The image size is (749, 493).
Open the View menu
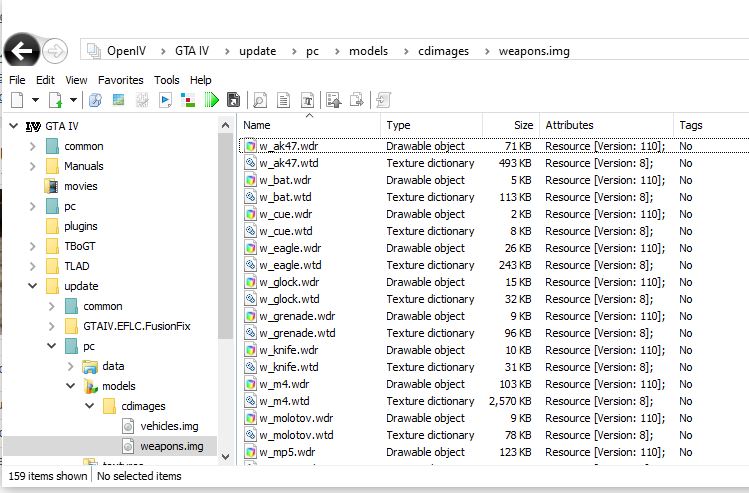76,80
